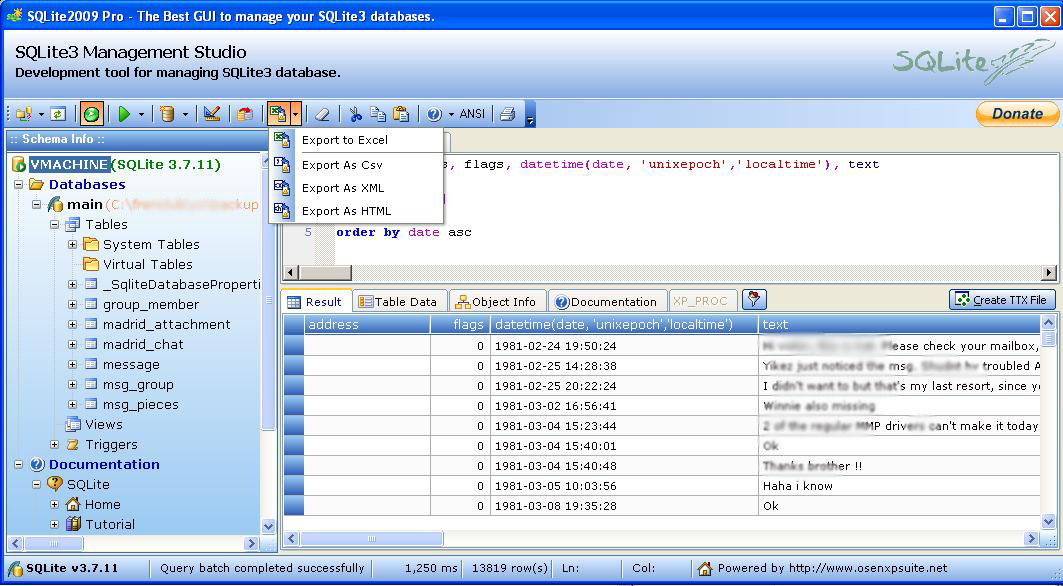Collapse the Documentation tree node

tap(18, 465)
